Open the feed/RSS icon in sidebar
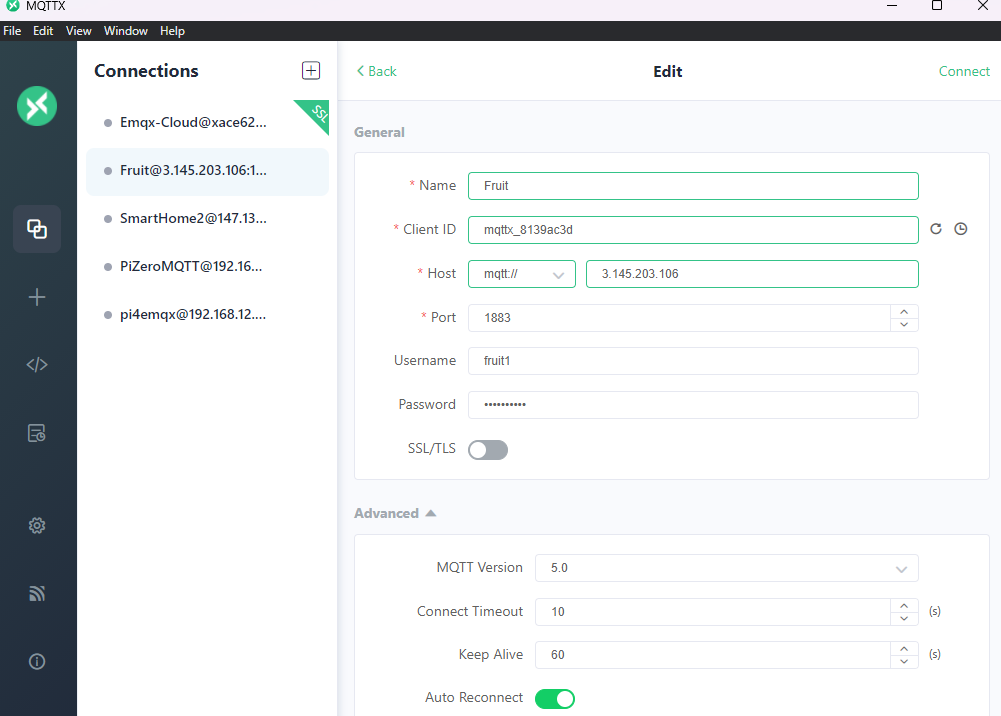 click(x=37, y=593)
